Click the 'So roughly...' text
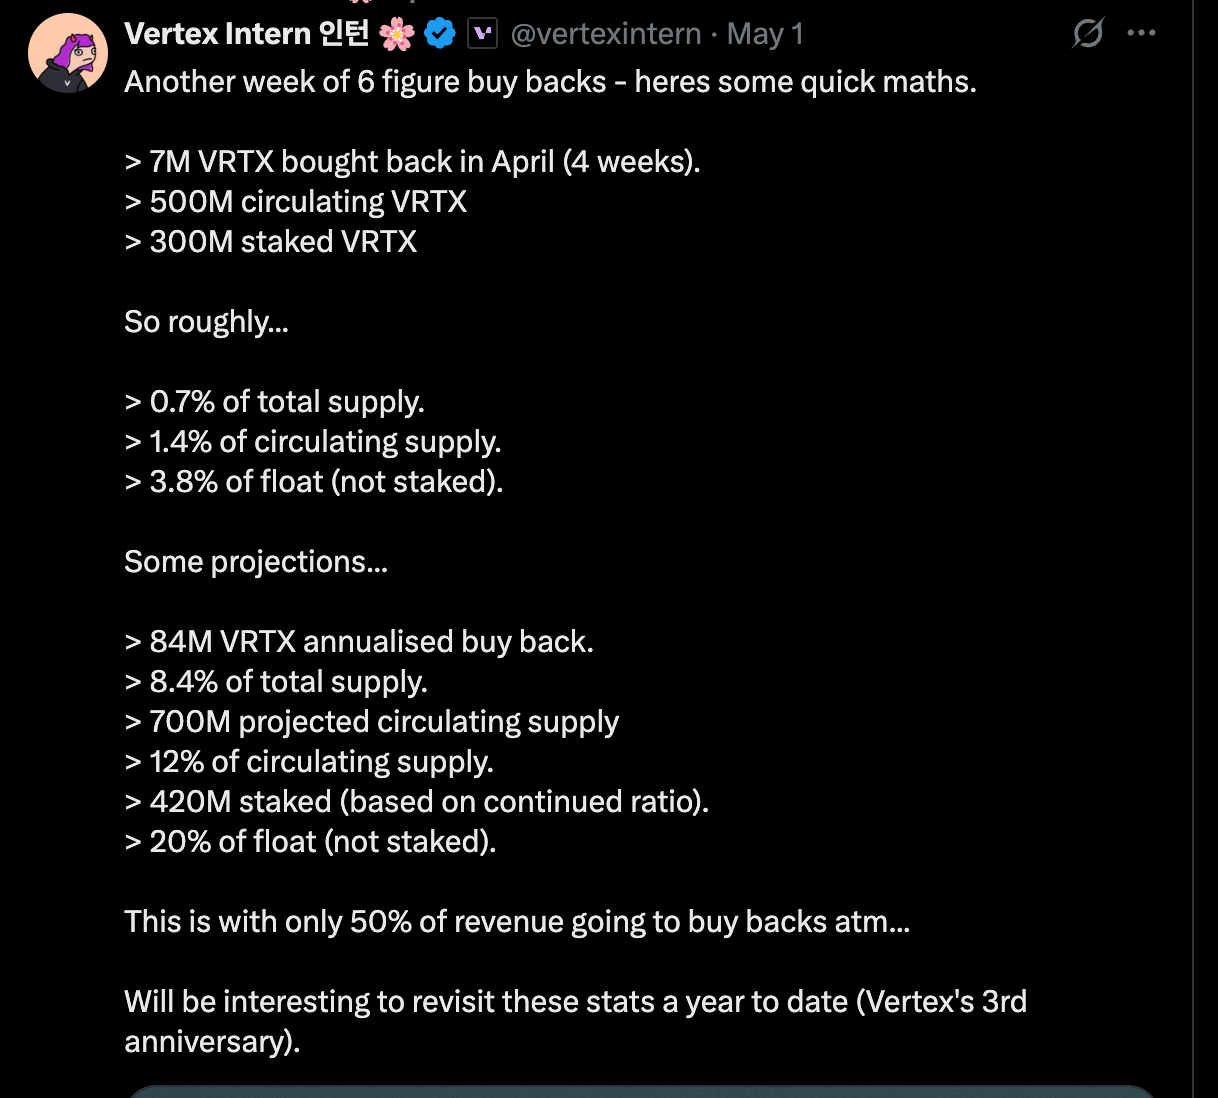The image size is (1218, 1098). pos(206,322)
